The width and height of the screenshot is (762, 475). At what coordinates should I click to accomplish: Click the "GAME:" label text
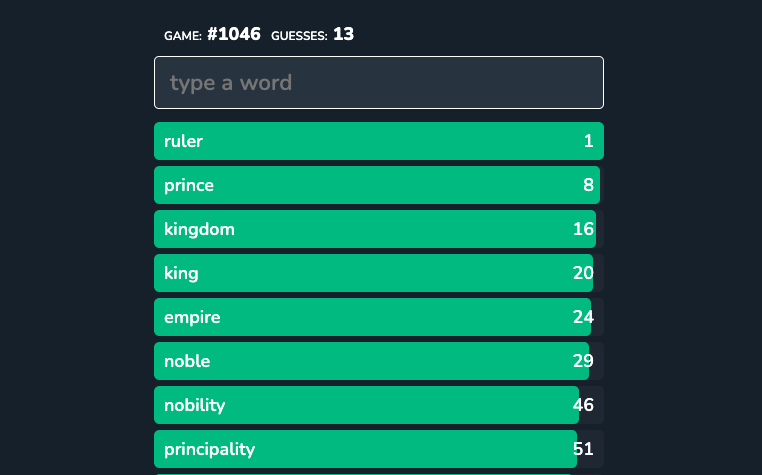click(x=183, y=36)
